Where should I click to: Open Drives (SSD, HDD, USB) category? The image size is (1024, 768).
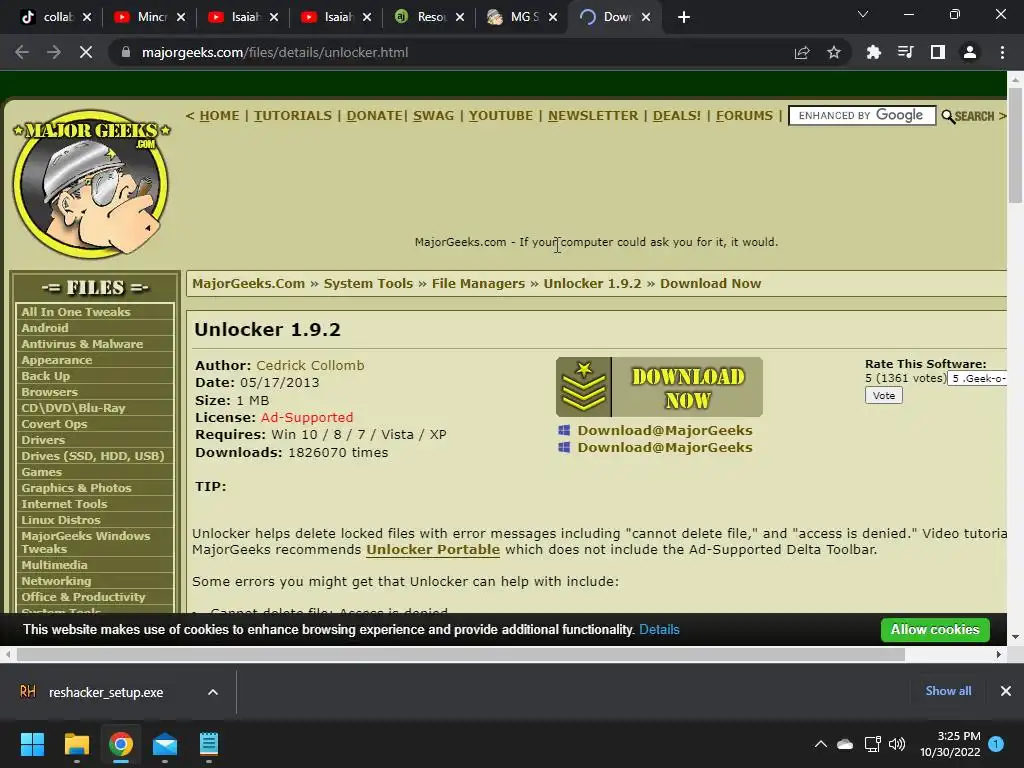pos(95,456)
